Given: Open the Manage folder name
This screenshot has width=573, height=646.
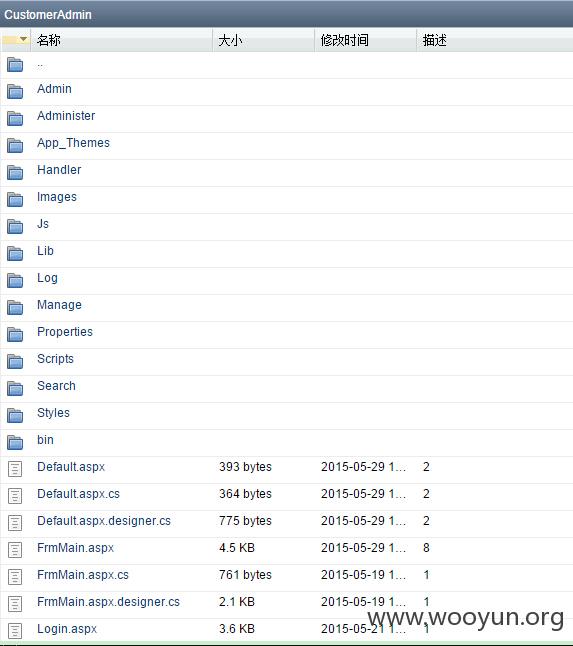Looking at the screenshot, I should (59, 305).
